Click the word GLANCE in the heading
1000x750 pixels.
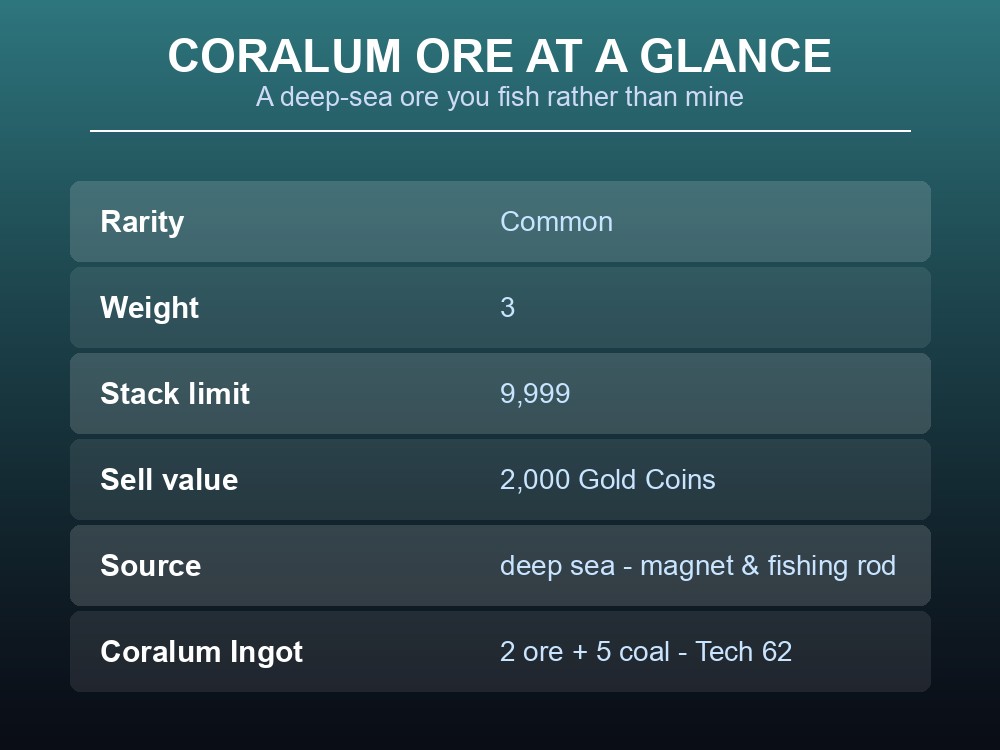pos(735,56)
